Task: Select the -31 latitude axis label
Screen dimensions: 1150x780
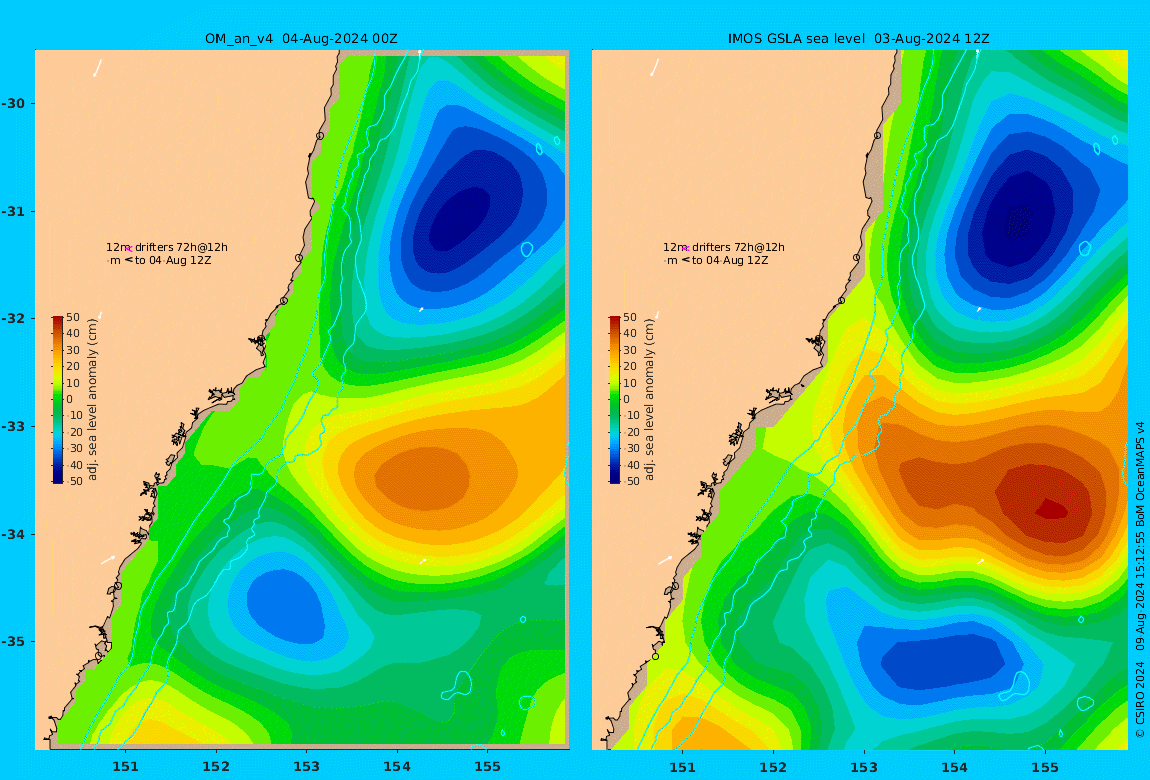Action: [13, 211]
